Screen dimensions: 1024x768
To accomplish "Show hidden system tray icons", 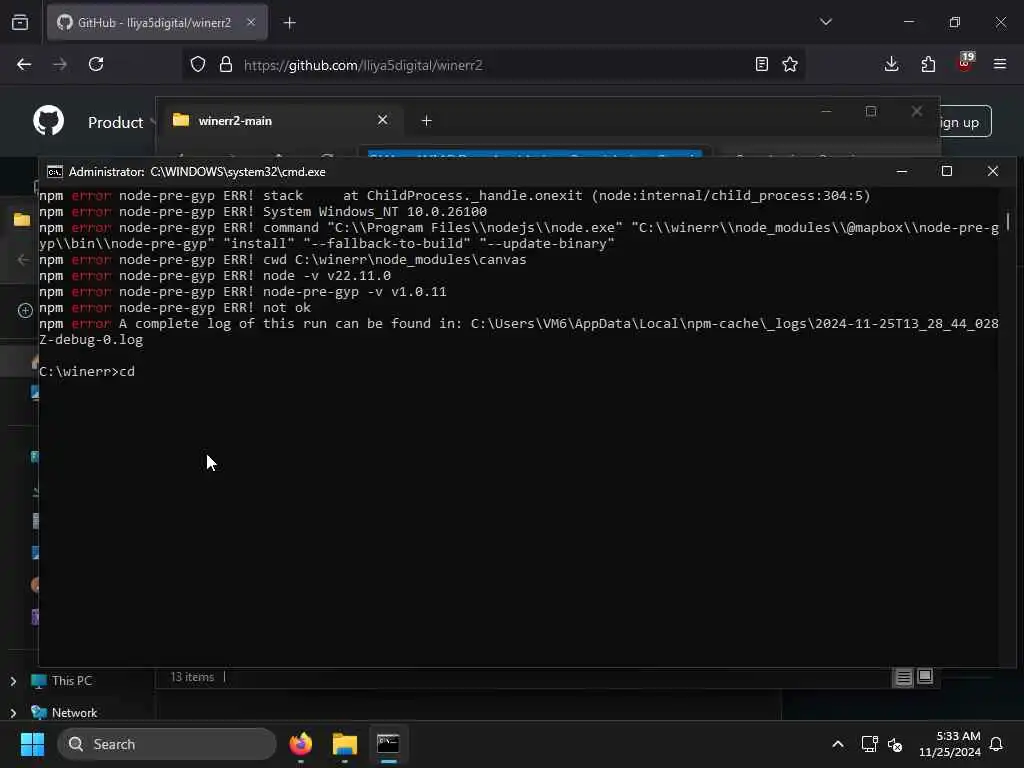I will click(838, 744).
